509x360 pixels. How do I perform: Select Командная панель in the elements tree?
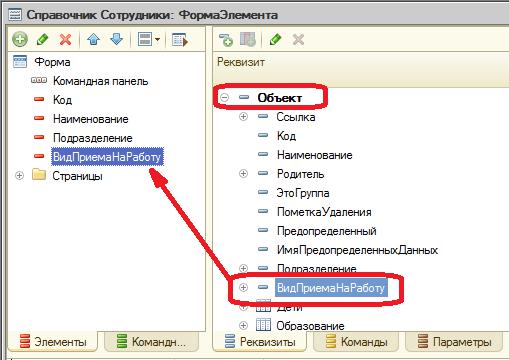tap(100, 81)
